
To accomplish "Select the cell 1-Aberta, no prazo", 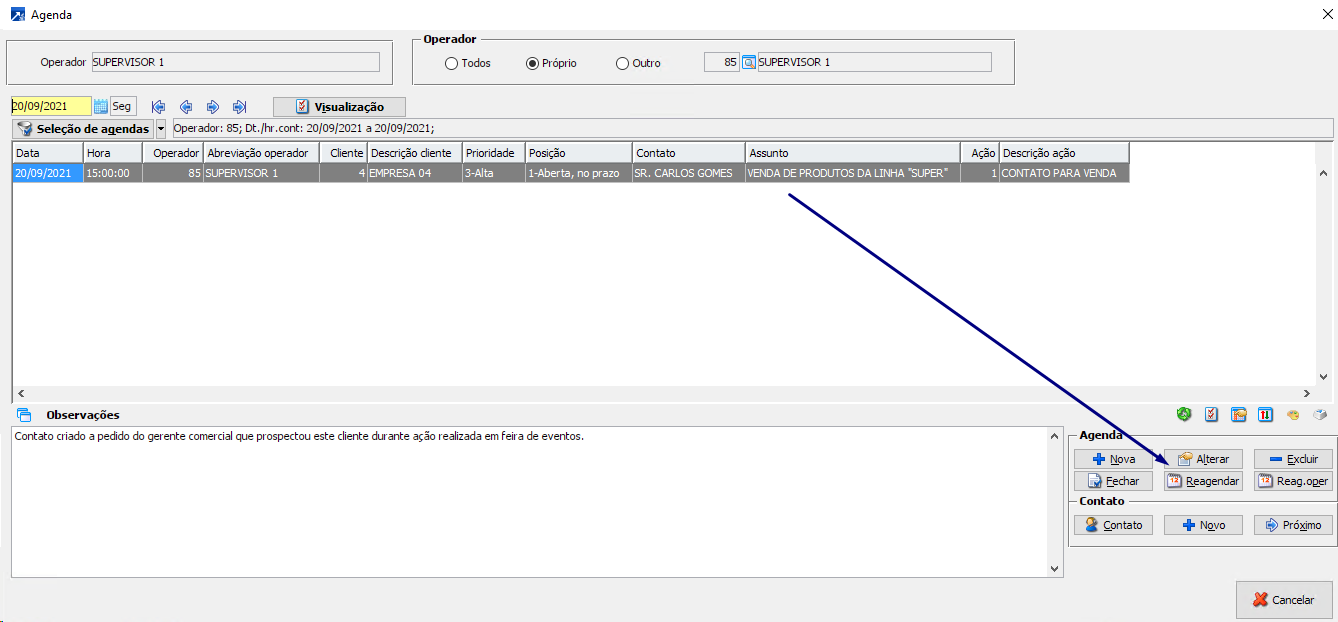I will point(579,173).
